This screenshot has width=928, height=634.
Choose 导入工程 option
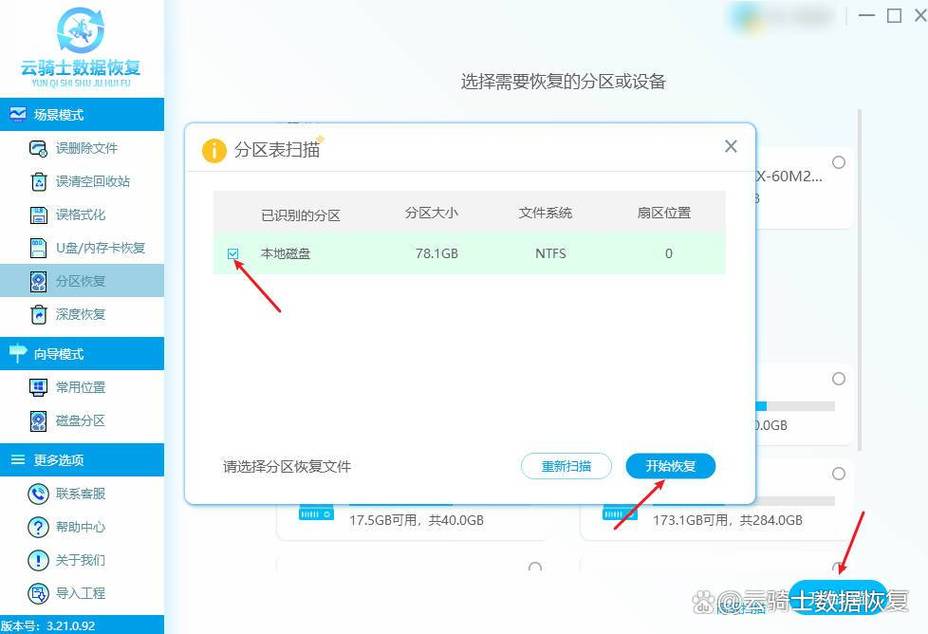point(82,593)
